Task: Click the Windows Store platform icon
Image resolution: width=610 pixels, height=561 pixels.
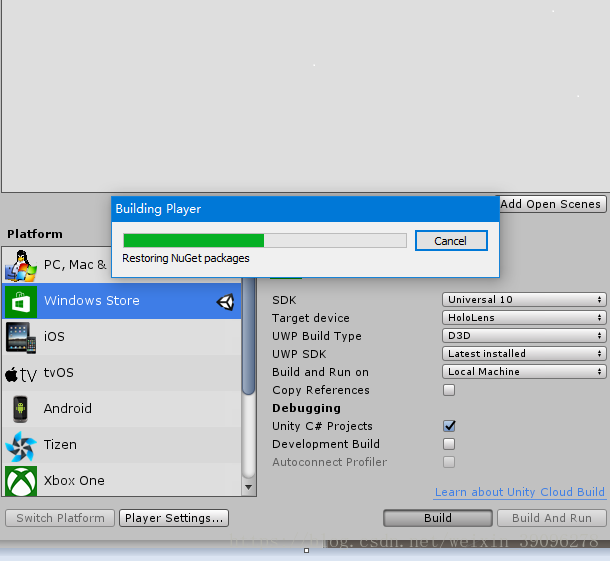Action: 21,302
